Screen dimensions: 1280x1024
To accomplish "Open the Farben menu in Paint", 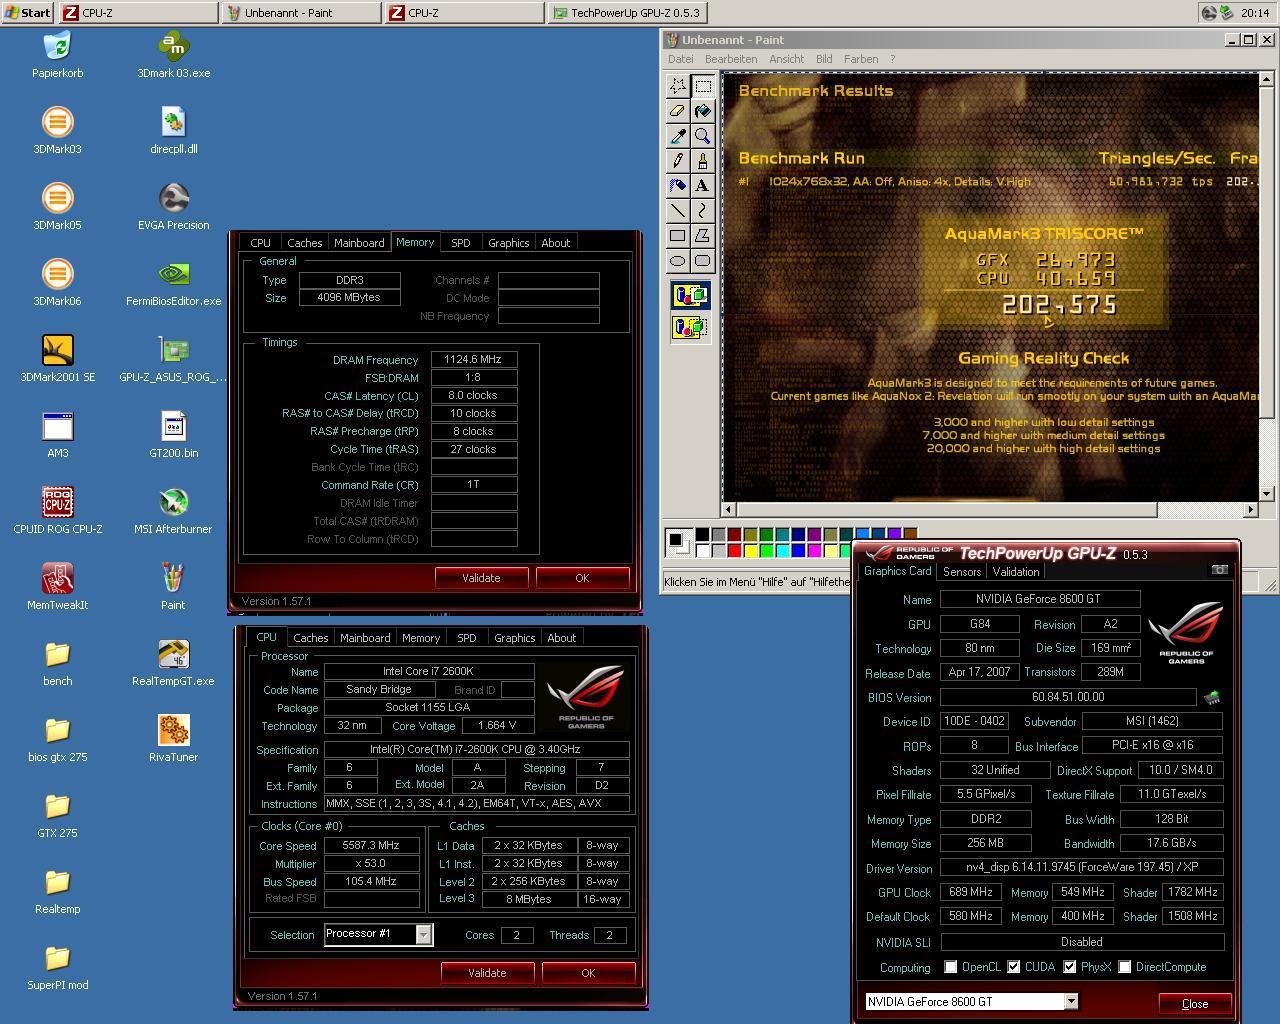I will point(861,59).
